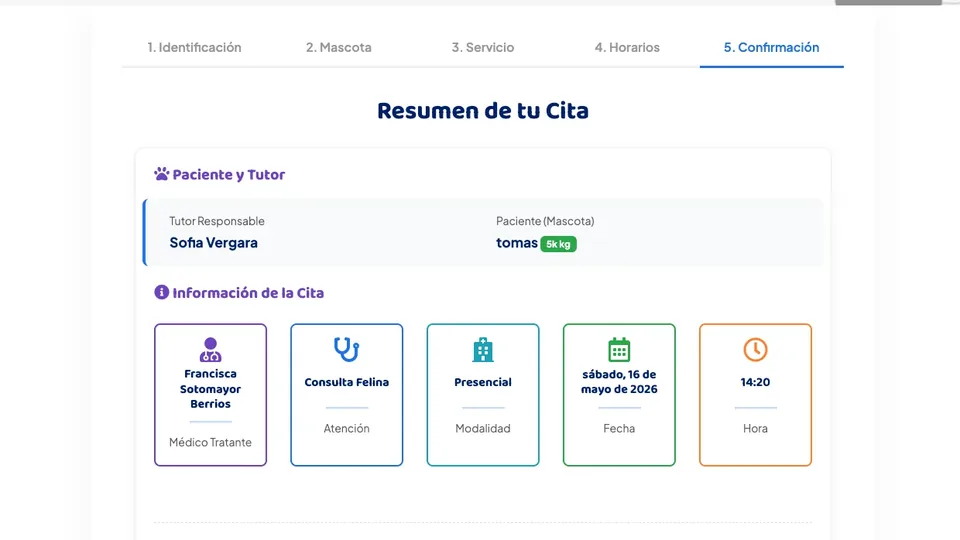Go to the Identificación step tab
This screenshot has width=960, height=540.
point(194,47)
